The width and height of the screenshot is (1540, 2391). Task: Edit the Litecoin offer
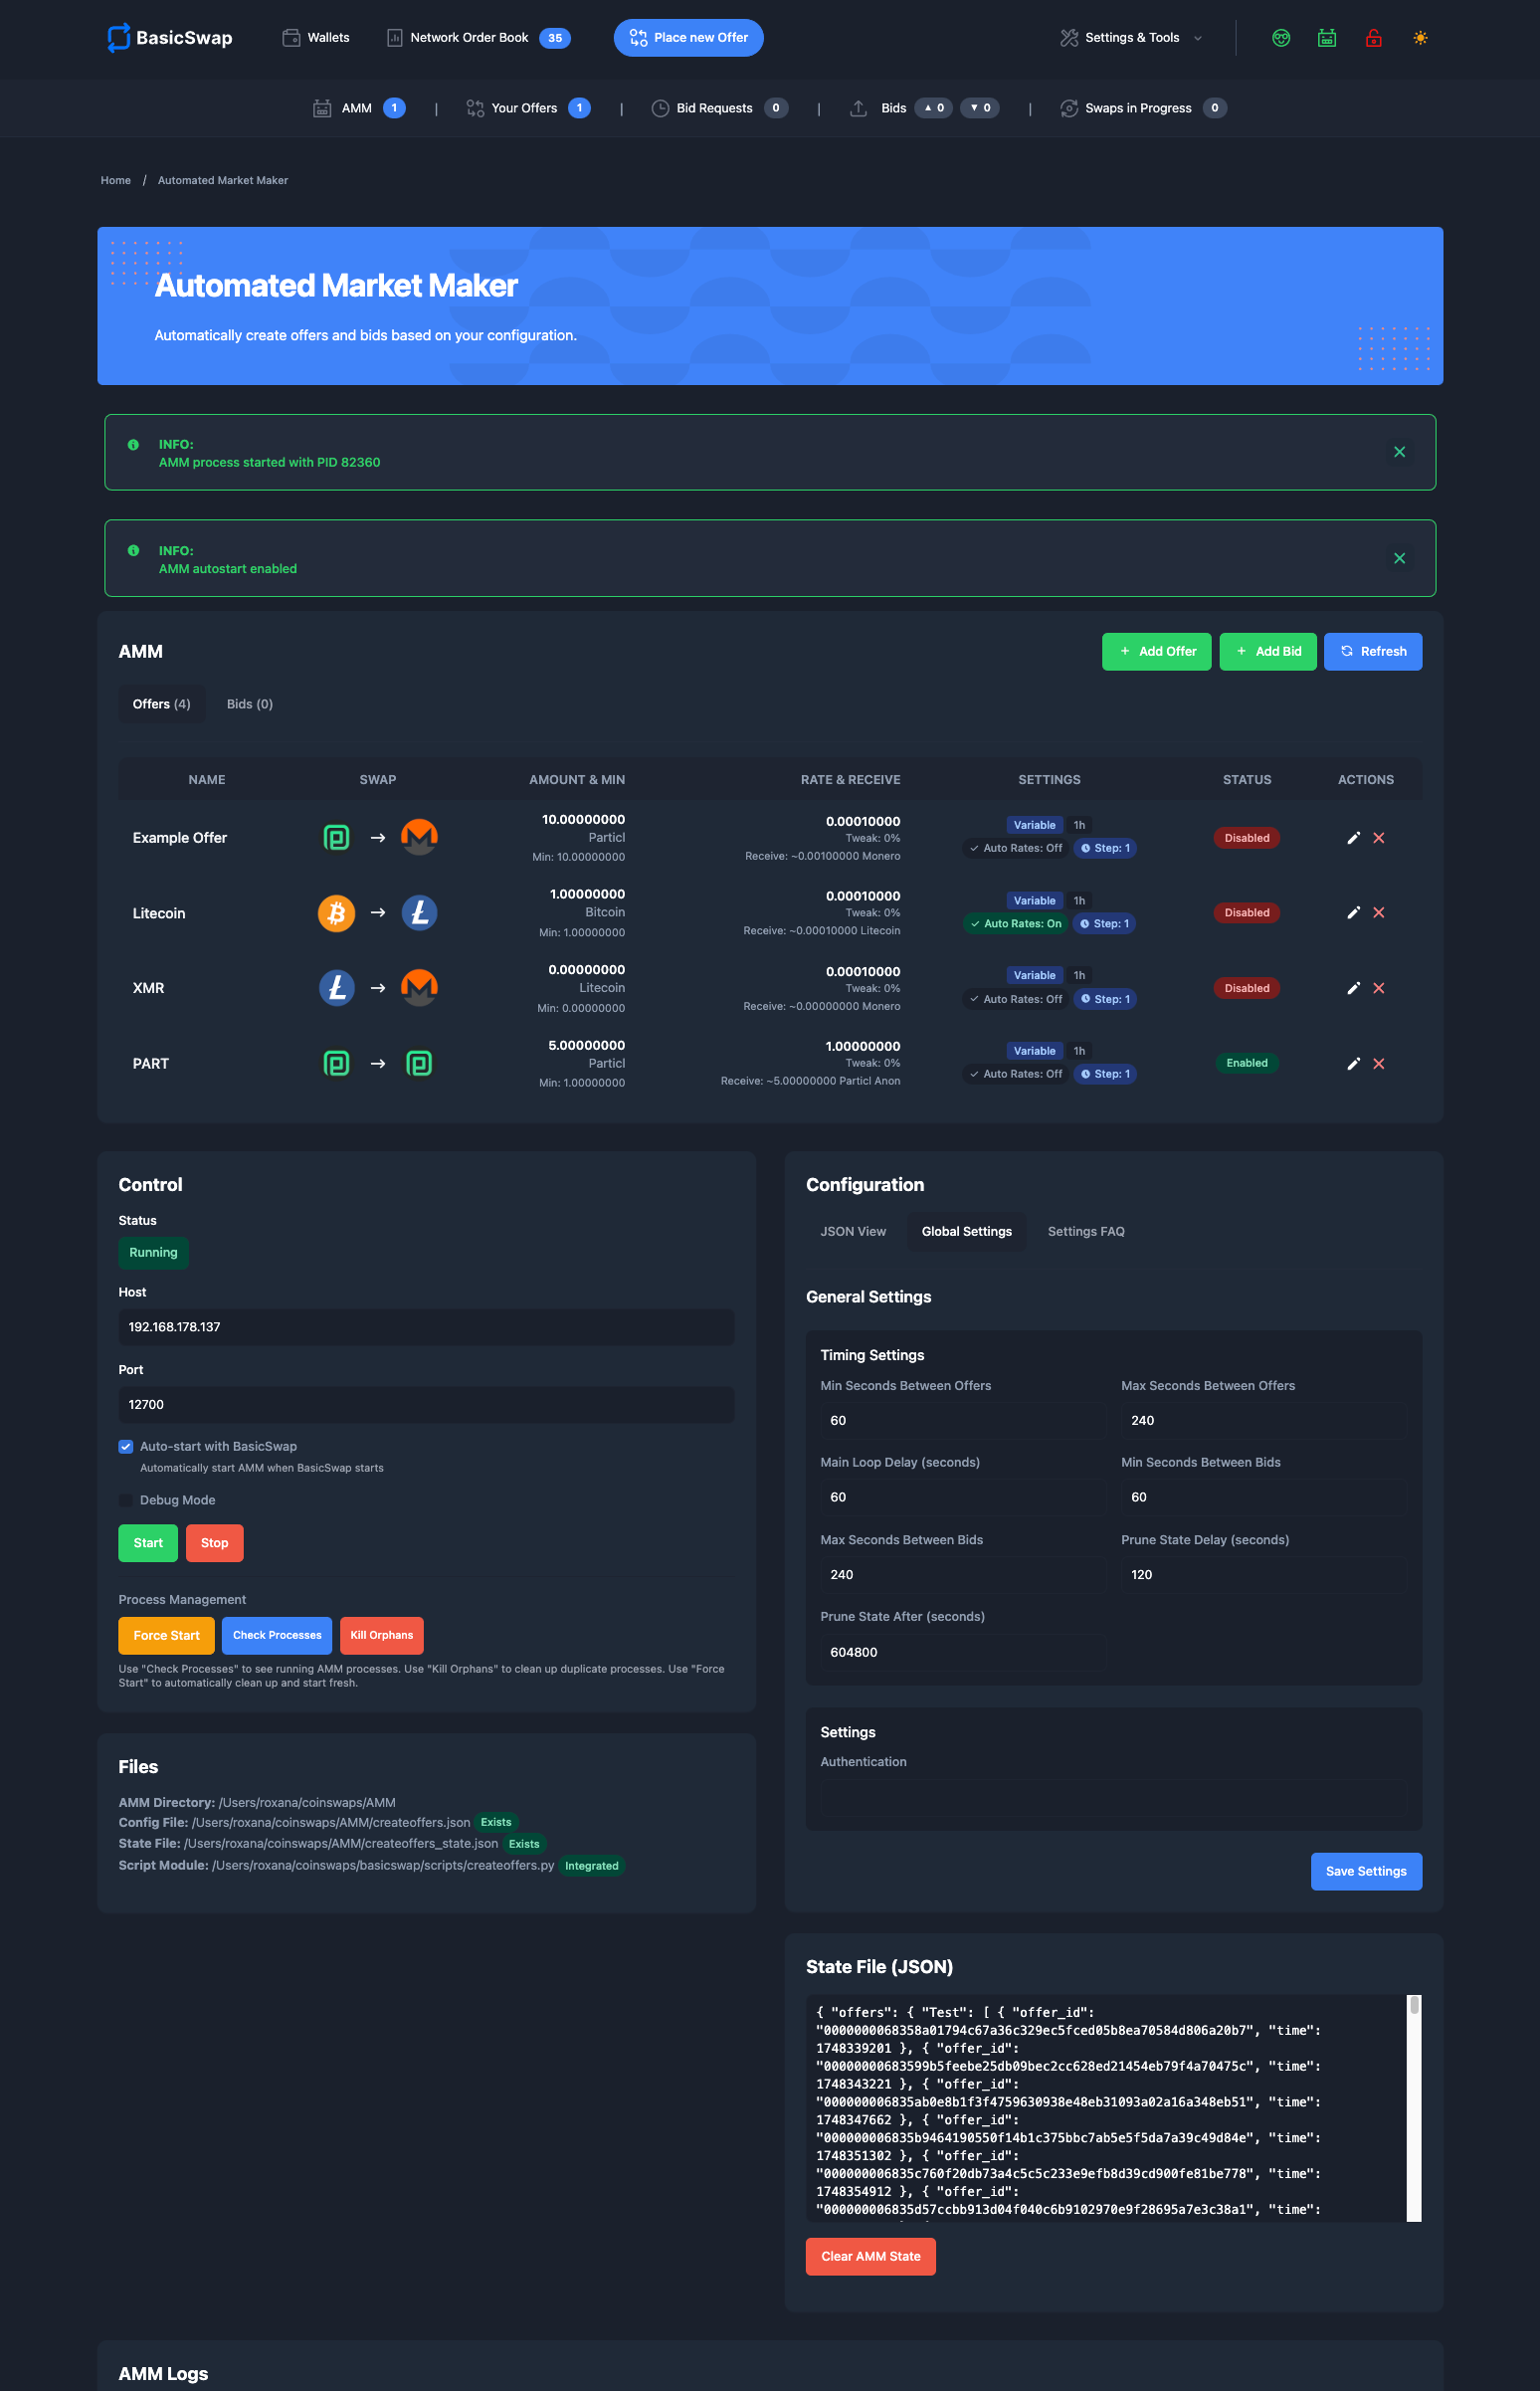(x=1353, y=913)
